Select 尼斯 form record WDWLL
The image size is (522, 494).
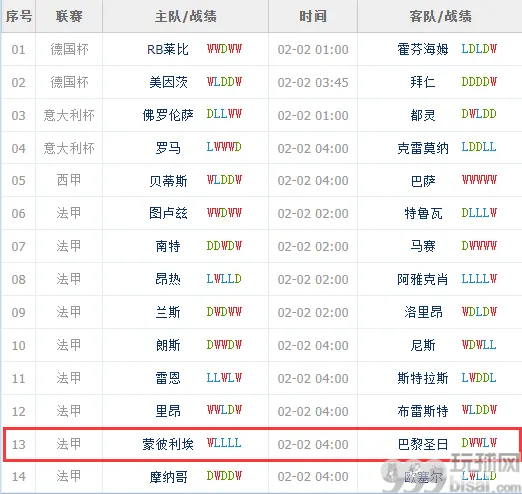(479, 344)
